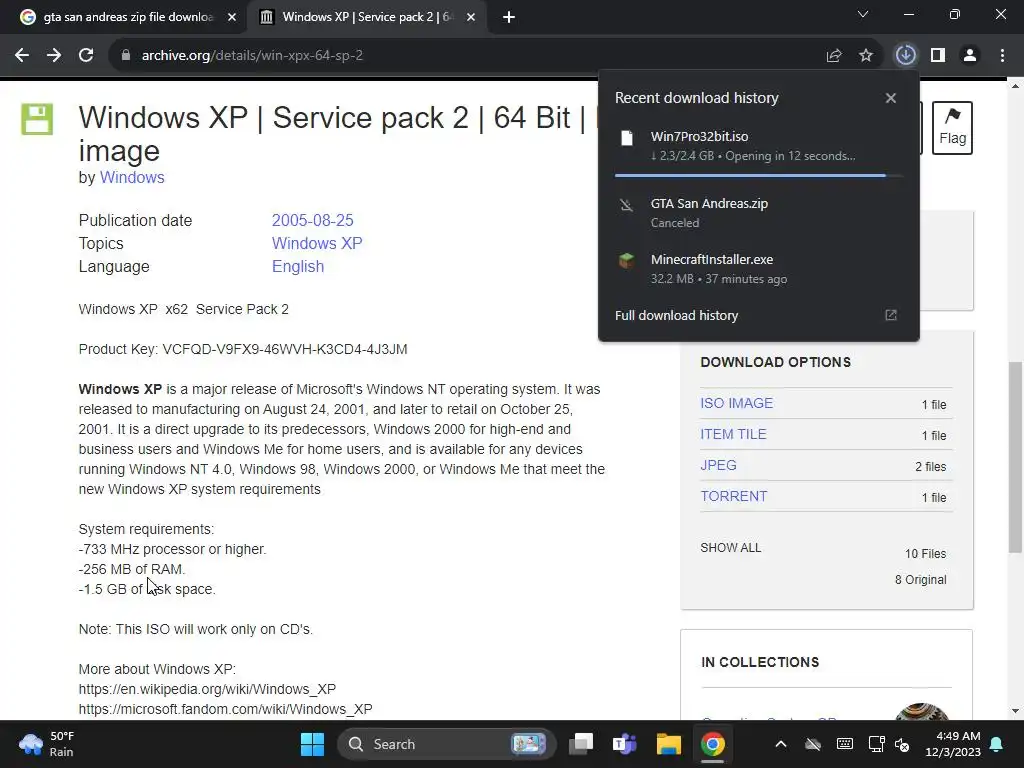Click the share page icon

coord(834,55)
